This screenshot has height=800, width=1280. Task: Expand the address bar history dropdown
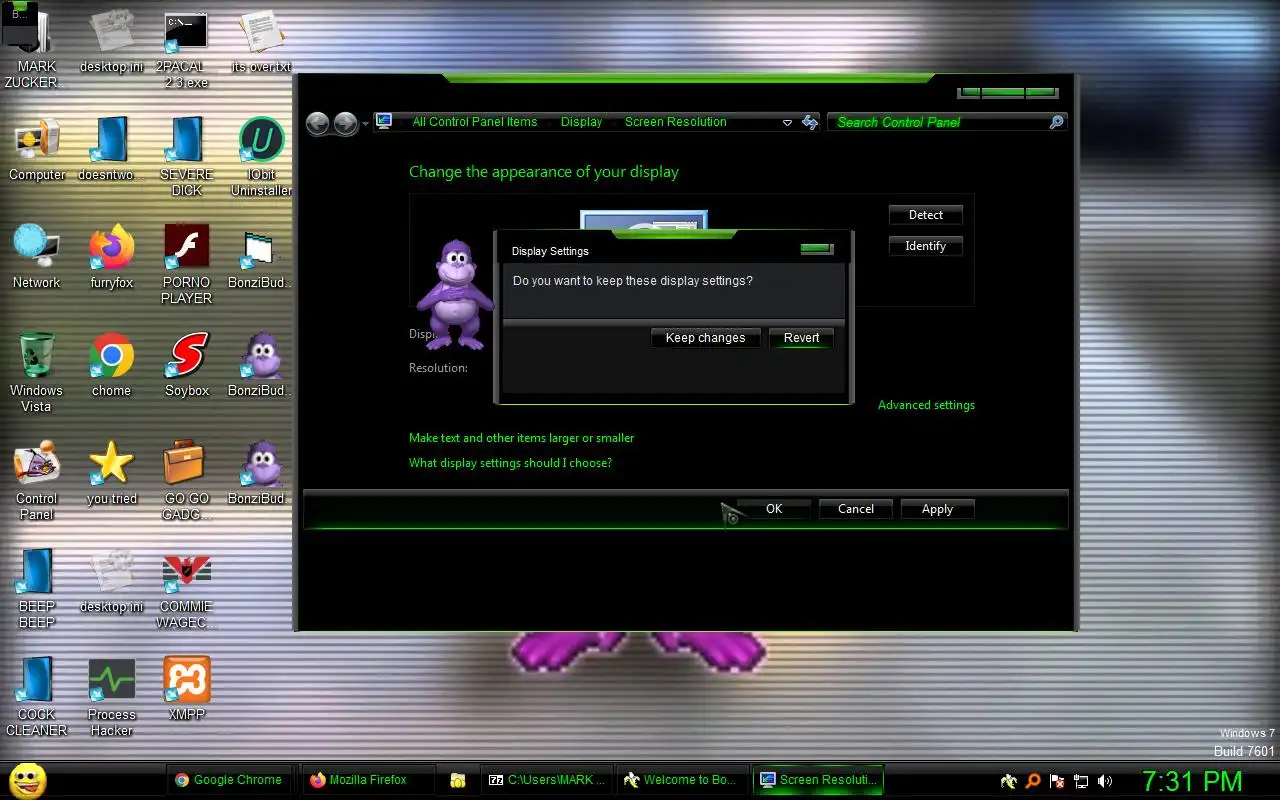tap(787, 123)
